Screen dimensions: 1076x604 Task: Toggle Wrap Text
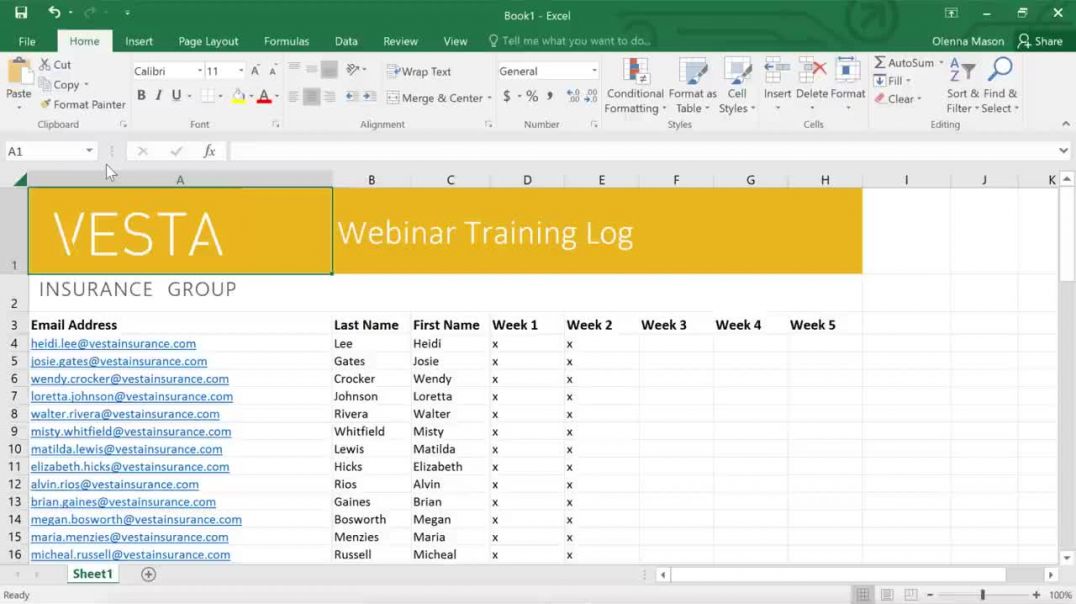pyautogui.click(x=419, y=71)
